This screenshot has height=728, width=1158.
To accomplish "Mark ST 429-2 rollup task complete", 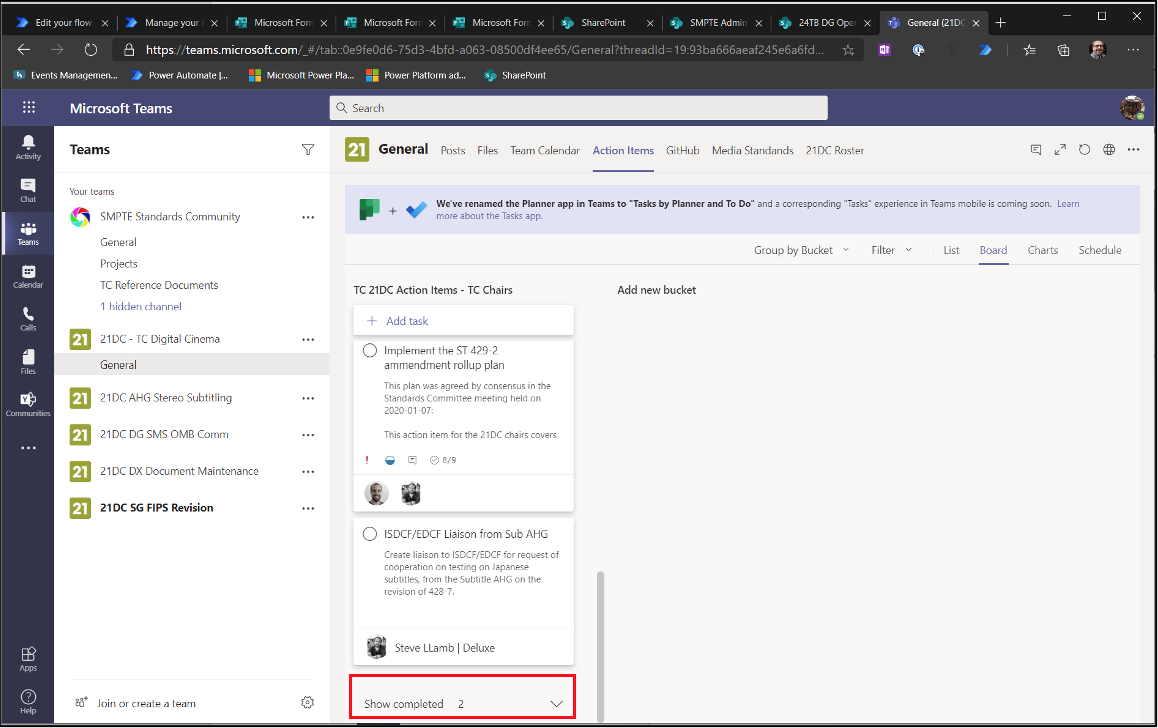I will 370,351.
